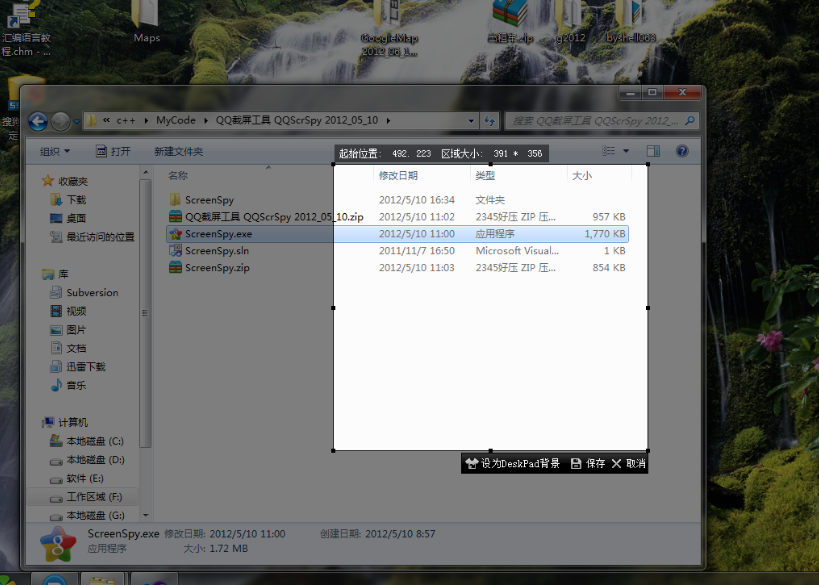Click Maps folder on desktop
Screen dimensions: 819x585
coord(146,21)
